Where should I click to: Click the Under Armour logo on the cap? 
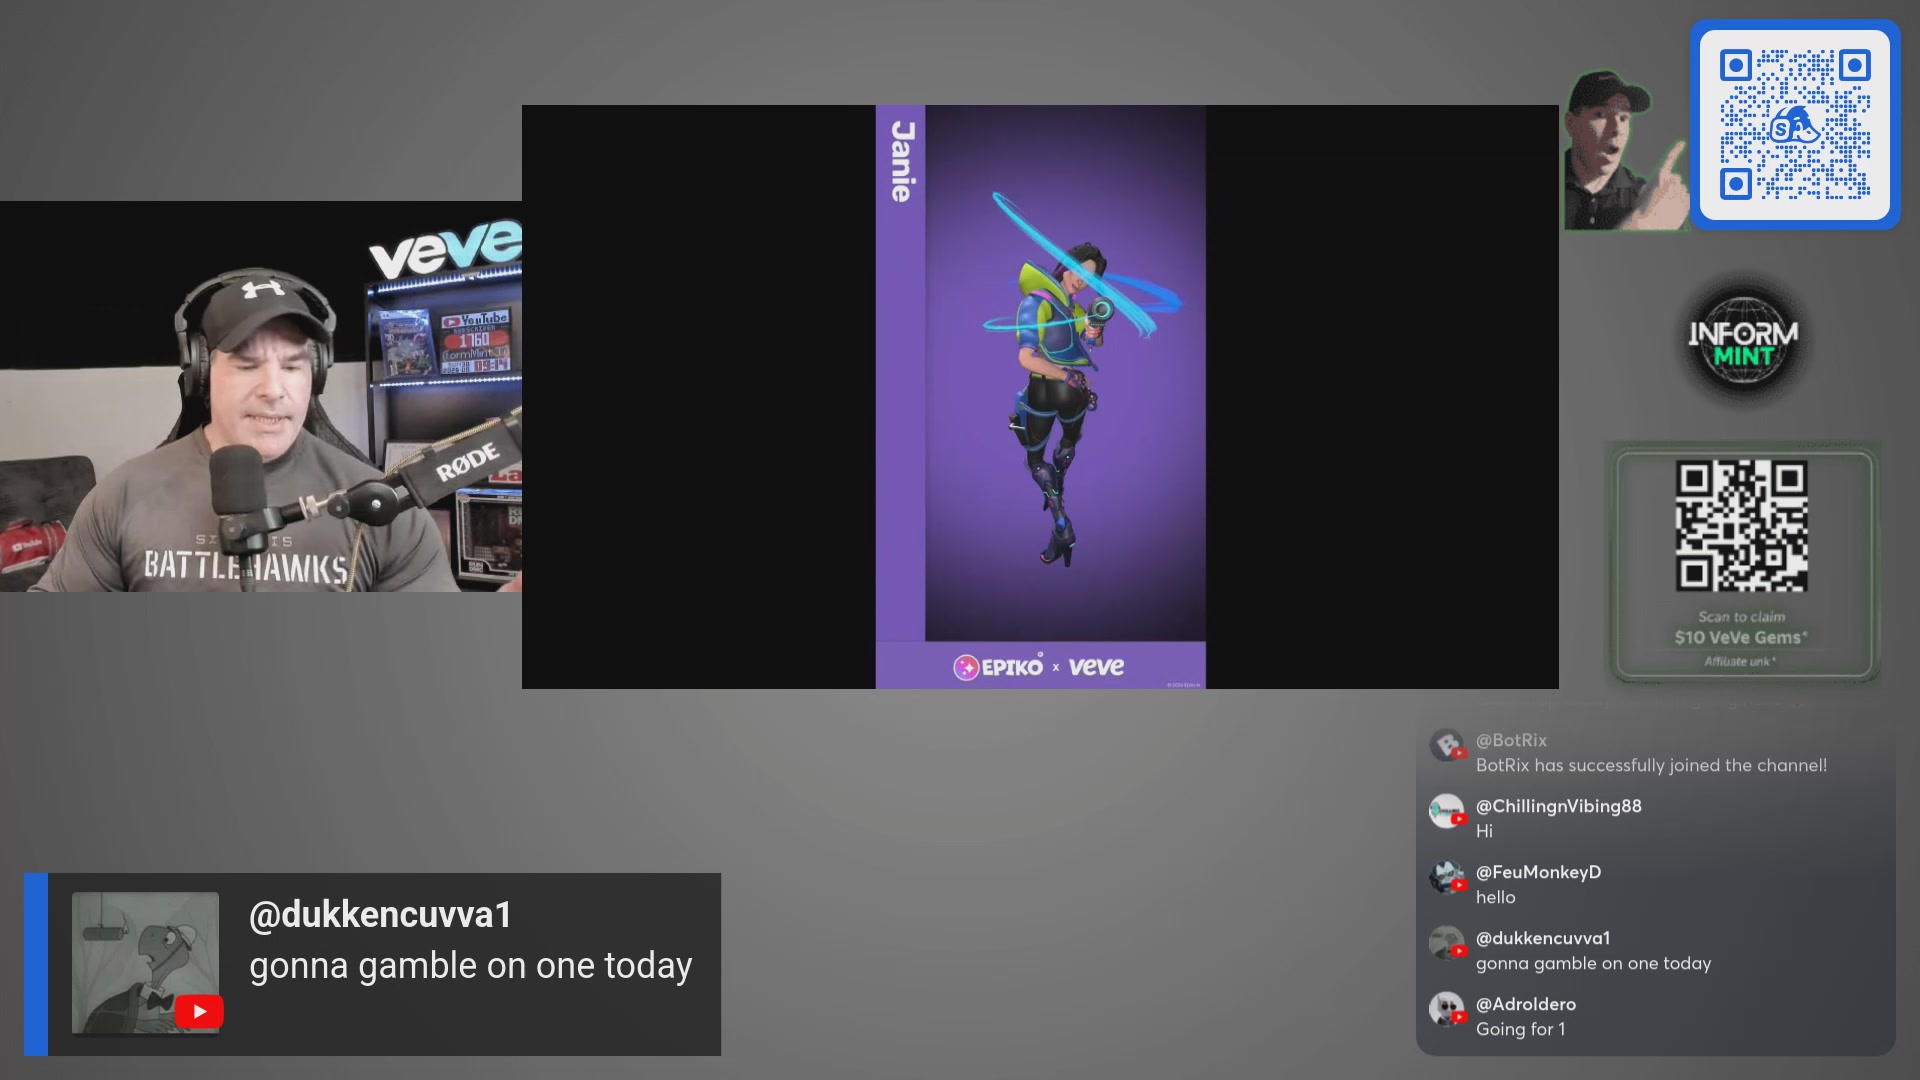262,289
